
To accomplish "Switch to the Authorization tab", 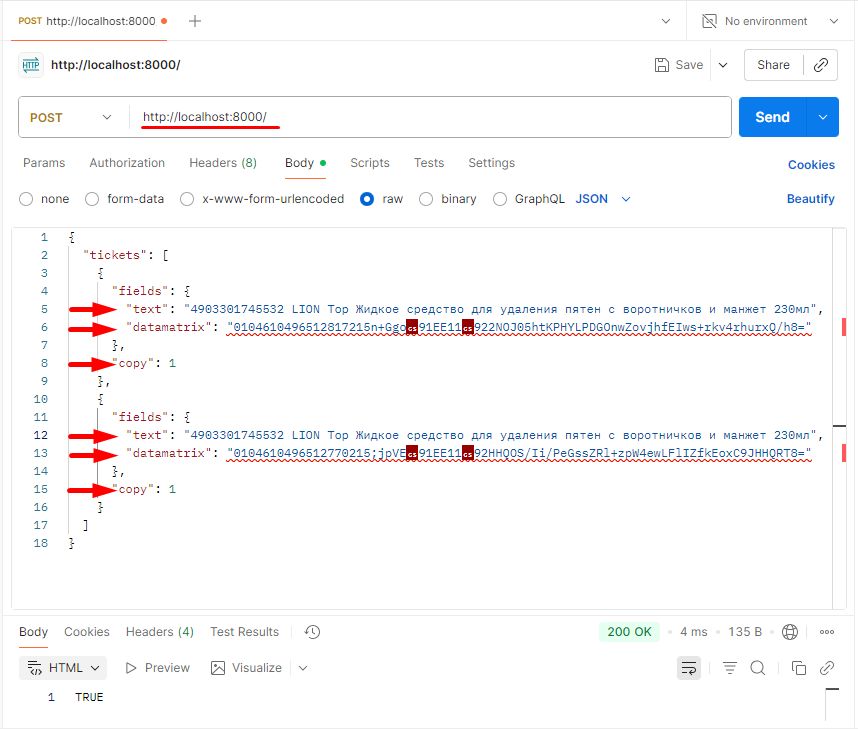I will click(x=127, y=163).
